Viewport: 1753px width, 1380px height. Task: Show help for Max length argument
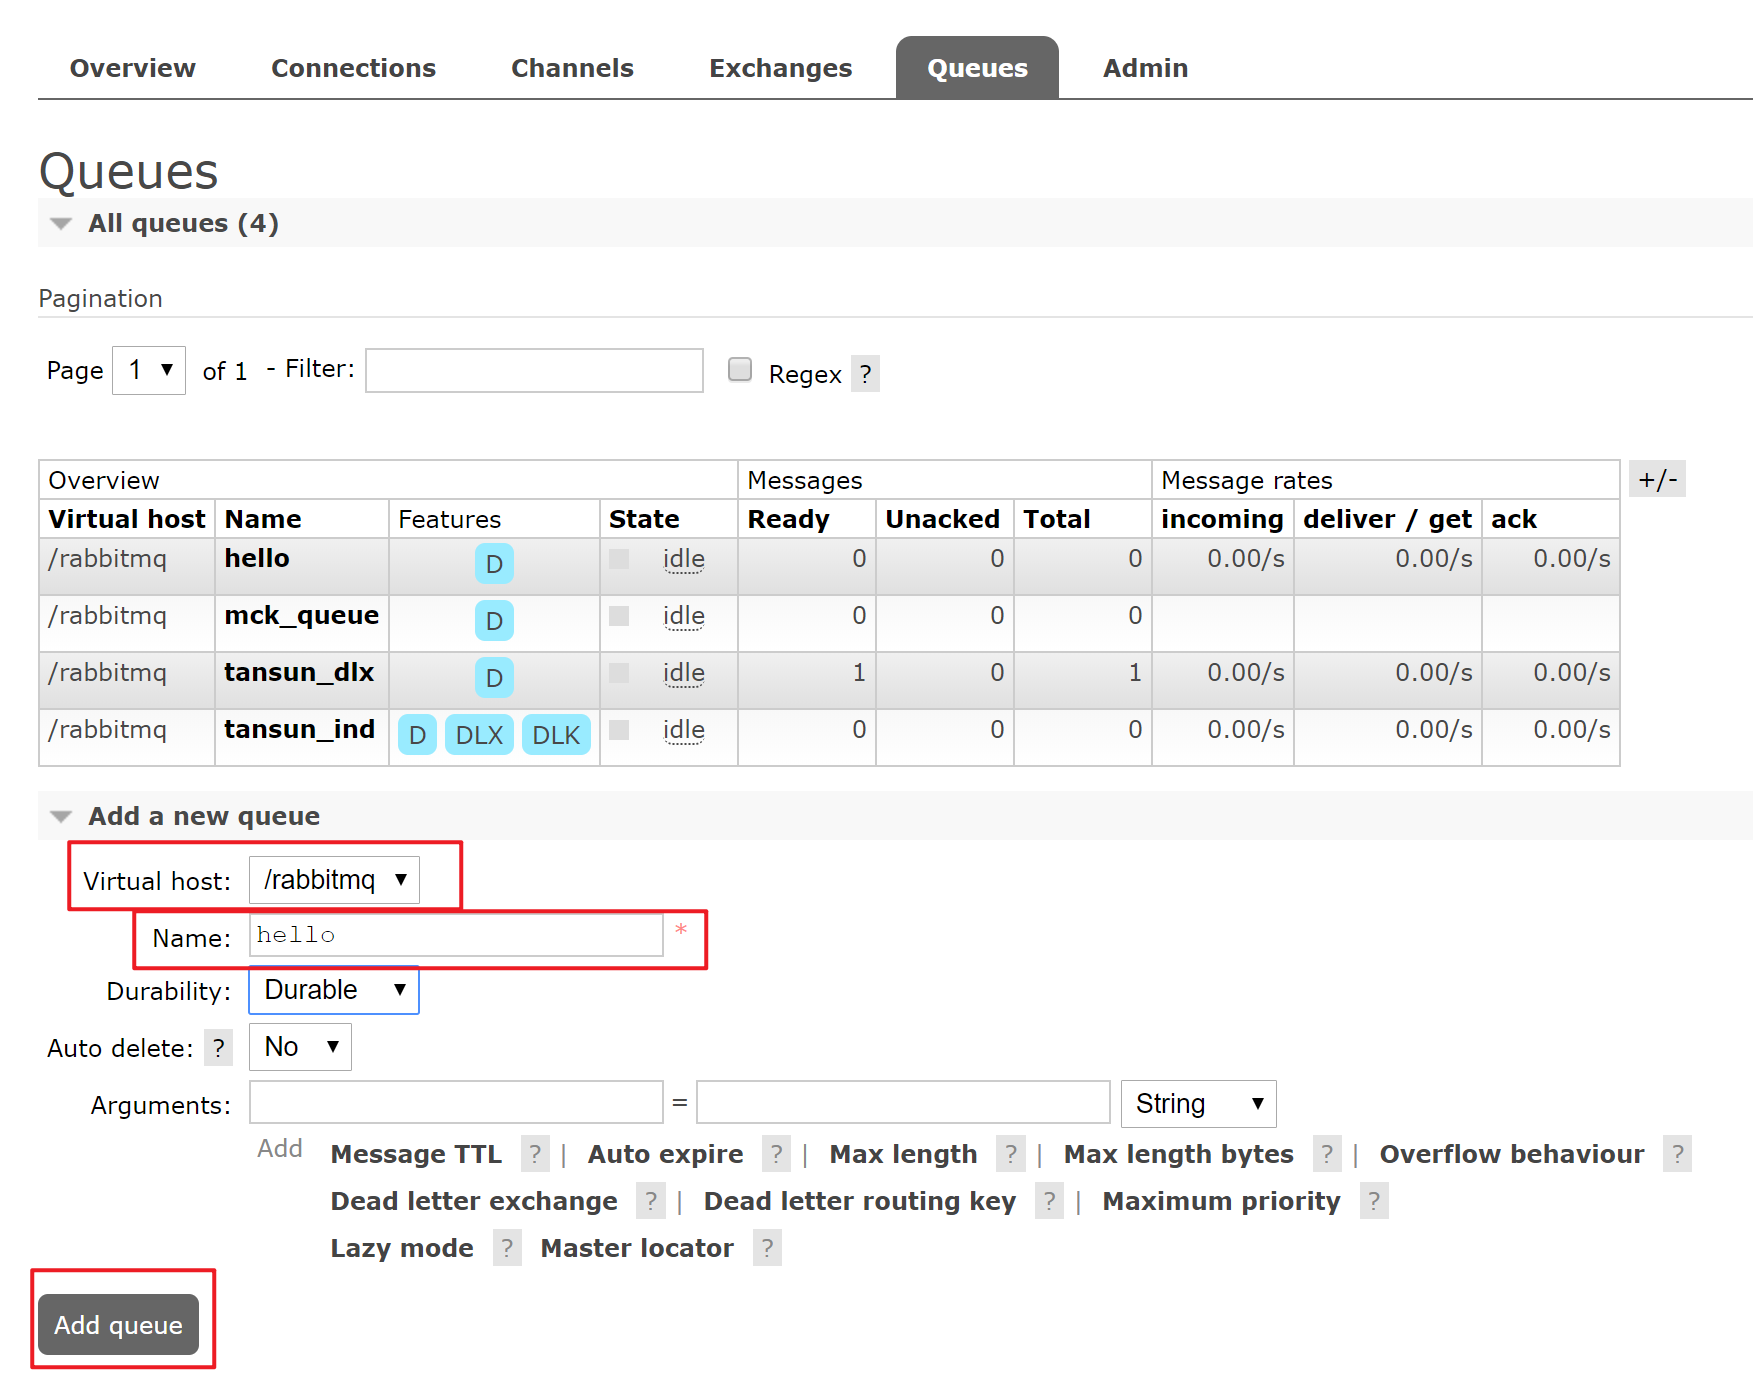point(1010,1154)
